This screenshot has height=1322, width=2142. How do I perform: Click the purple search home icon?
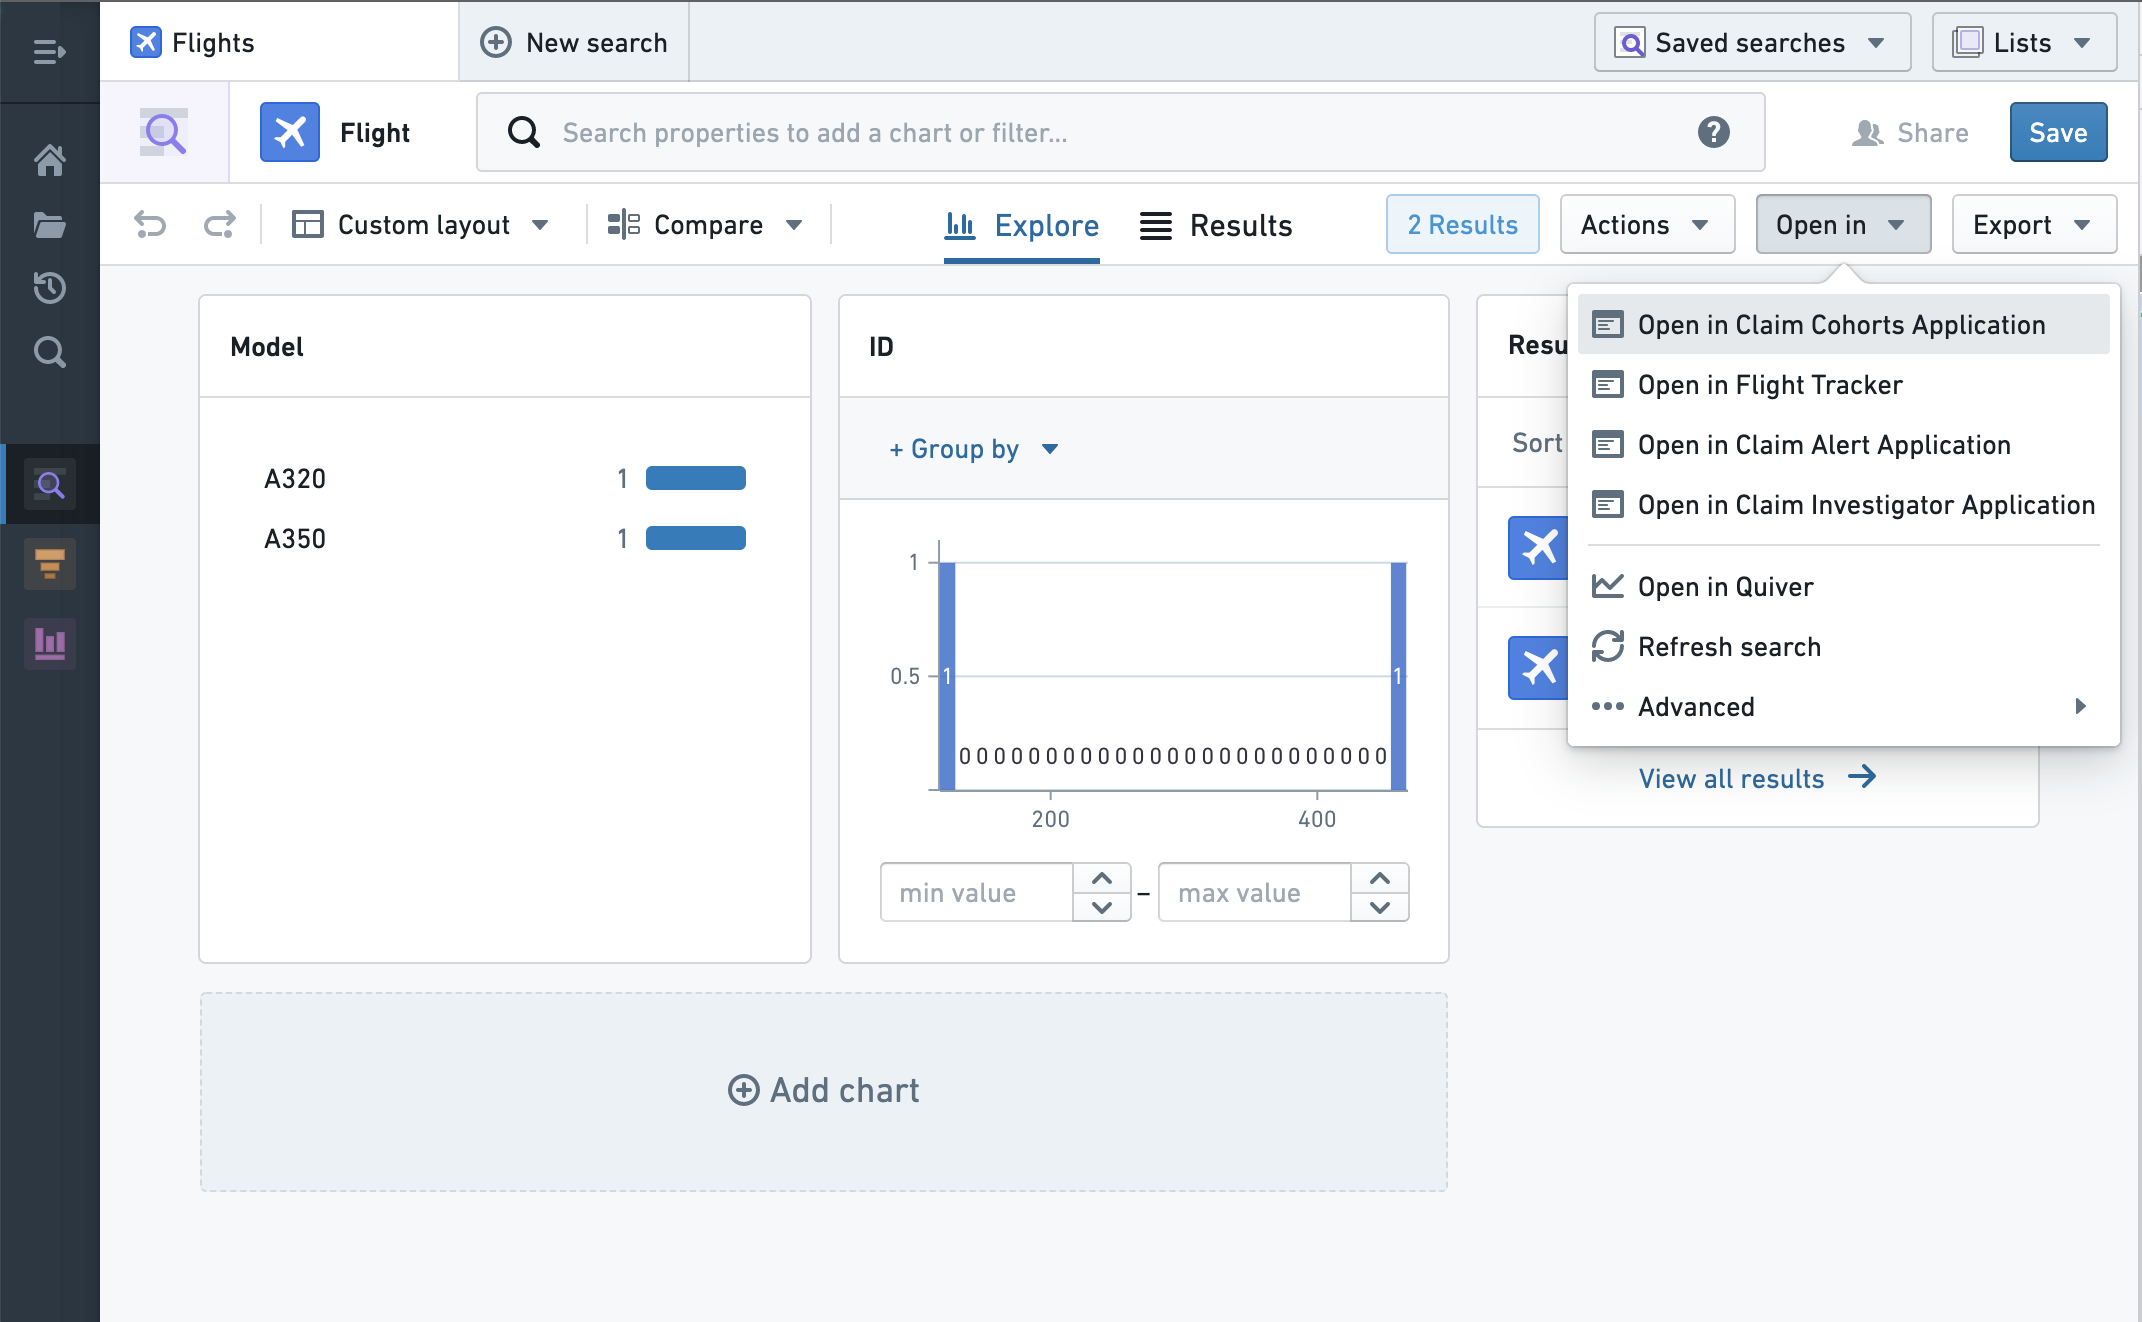pyautogui.click(x=165, y=132)
